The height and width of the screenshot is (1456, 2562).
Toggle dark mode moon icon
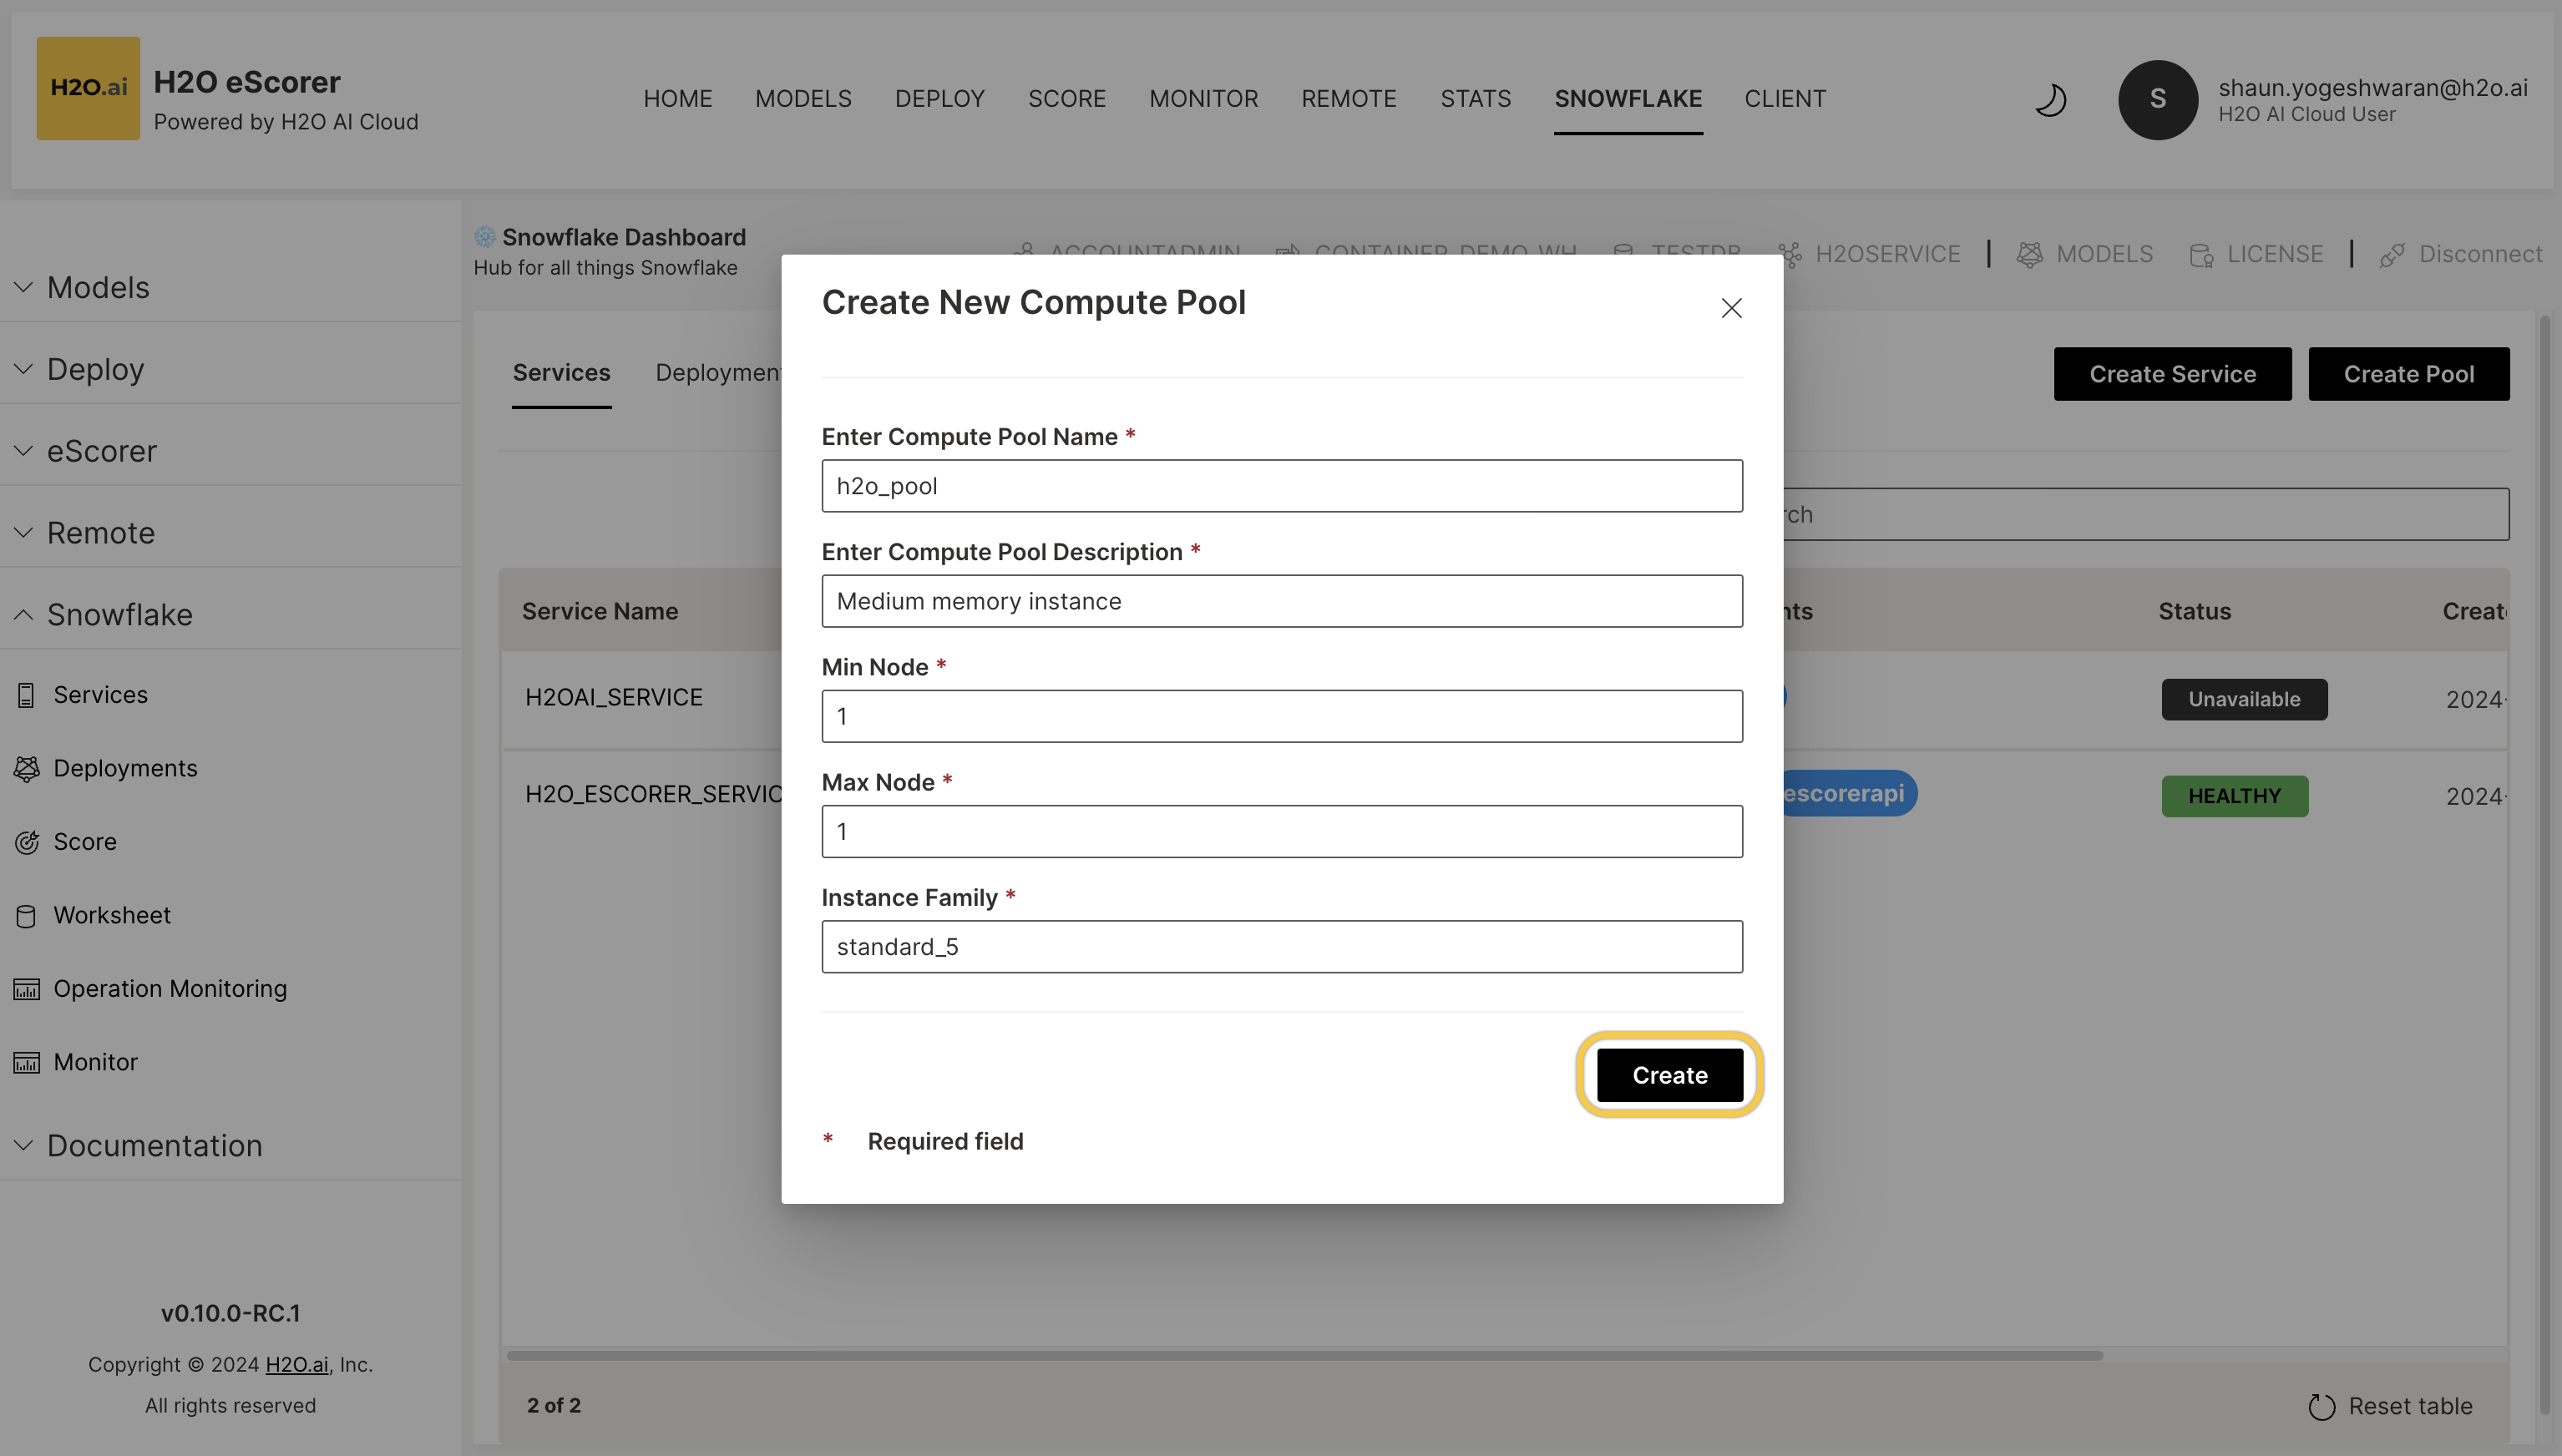click(2050, 100)
